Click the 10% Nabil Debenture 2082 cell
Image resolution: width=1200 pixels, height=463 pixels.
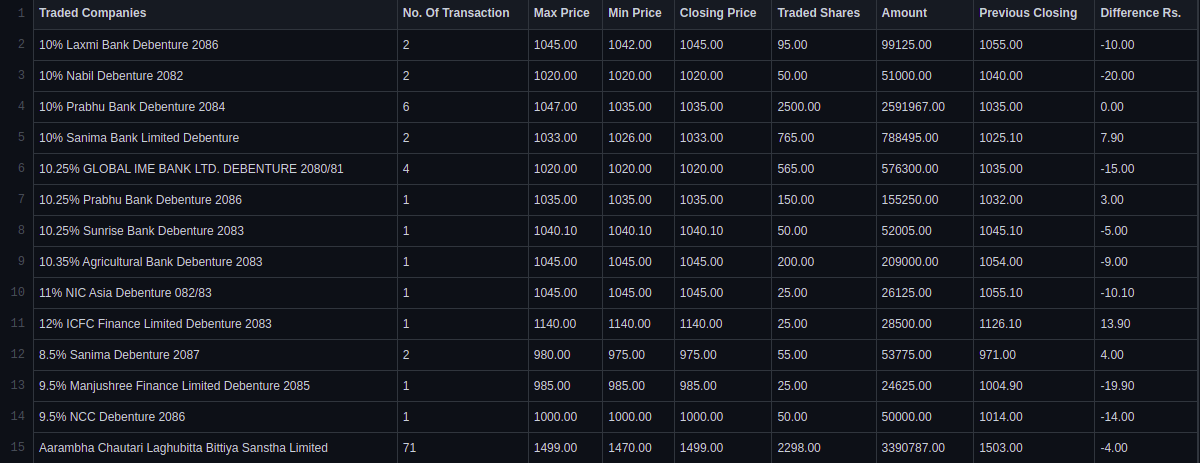pyautogui.click(x=214, y=76)
